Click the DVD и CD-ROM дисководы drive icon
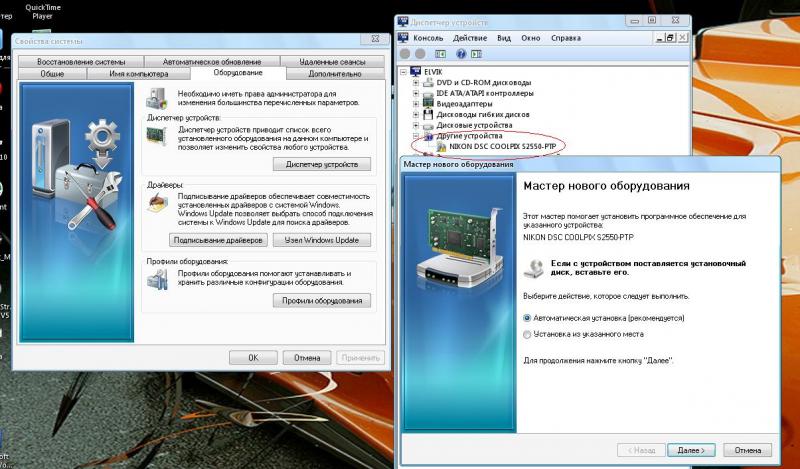The image size is (800, 469). pos(429,83)
